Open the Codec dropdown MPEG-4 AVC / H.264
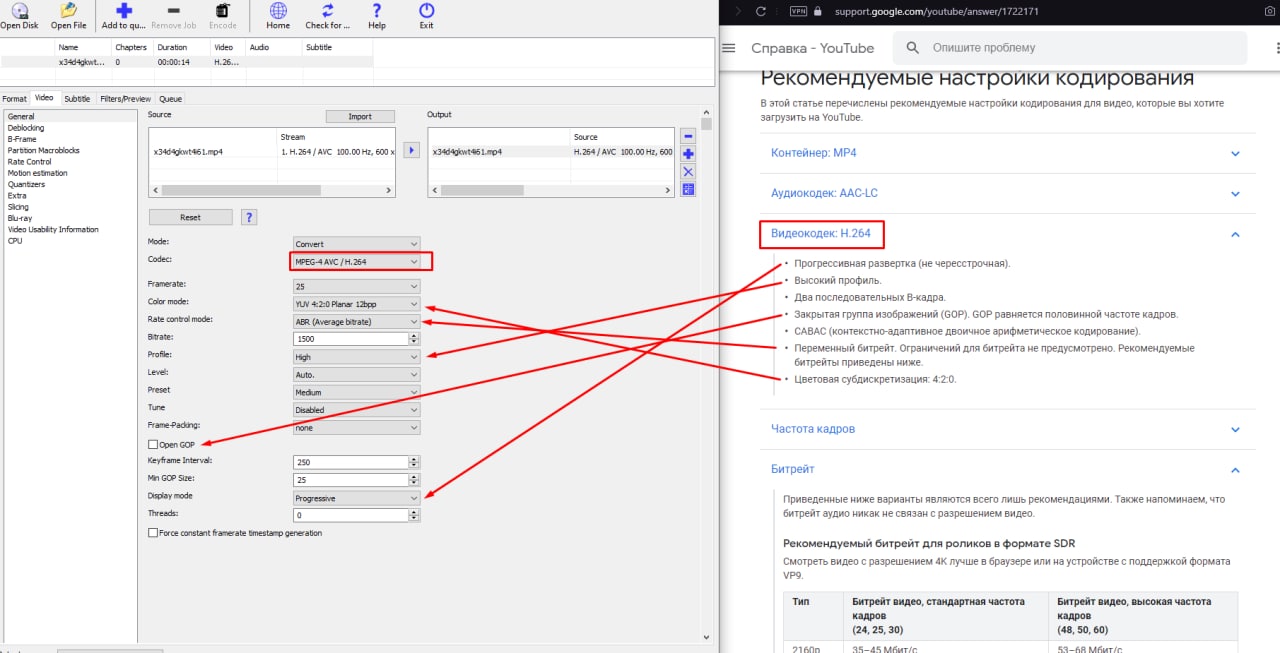The width and height of the screenshot is (1280, 653). [x=356, y=262]
